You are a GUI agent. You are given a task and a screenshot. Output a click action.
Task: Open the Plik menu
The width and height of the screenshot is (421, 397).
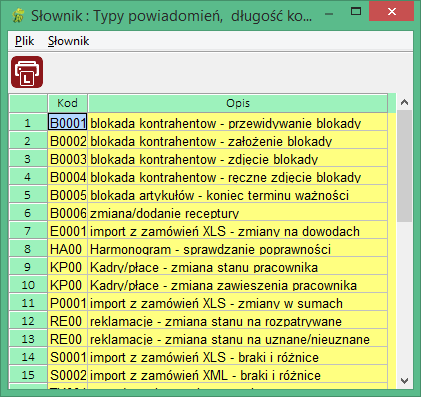coord(24,41)
